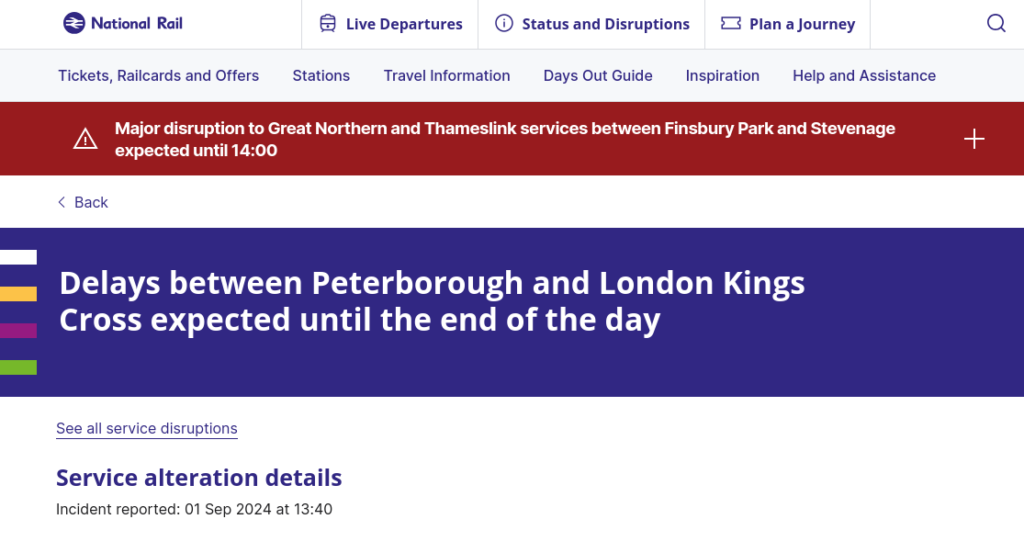The image size is (1024, 553).
Task: Open Plan a Journey tab
Action: pos(788,24)
